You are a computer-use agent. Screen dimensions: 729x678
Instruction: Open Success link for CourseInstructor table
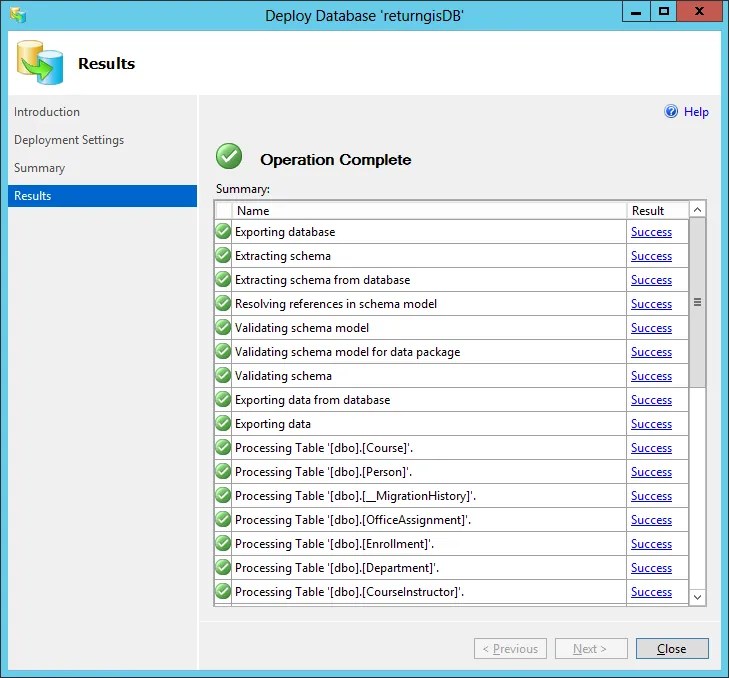click(x=651, y=592)
